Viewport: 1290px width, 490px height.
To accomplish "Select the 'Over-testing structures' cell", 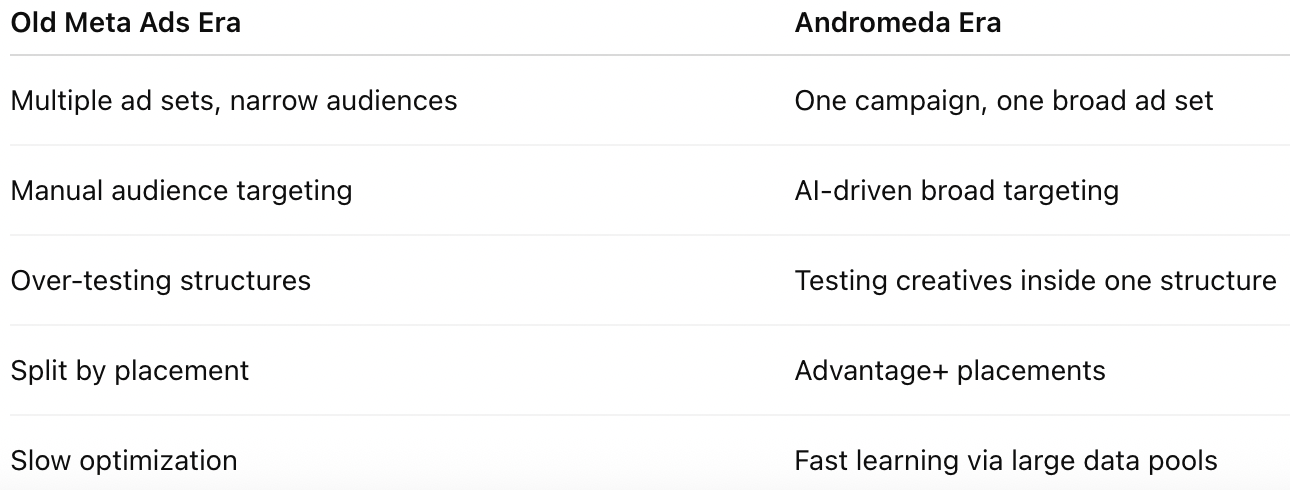I will coord(161,280).
